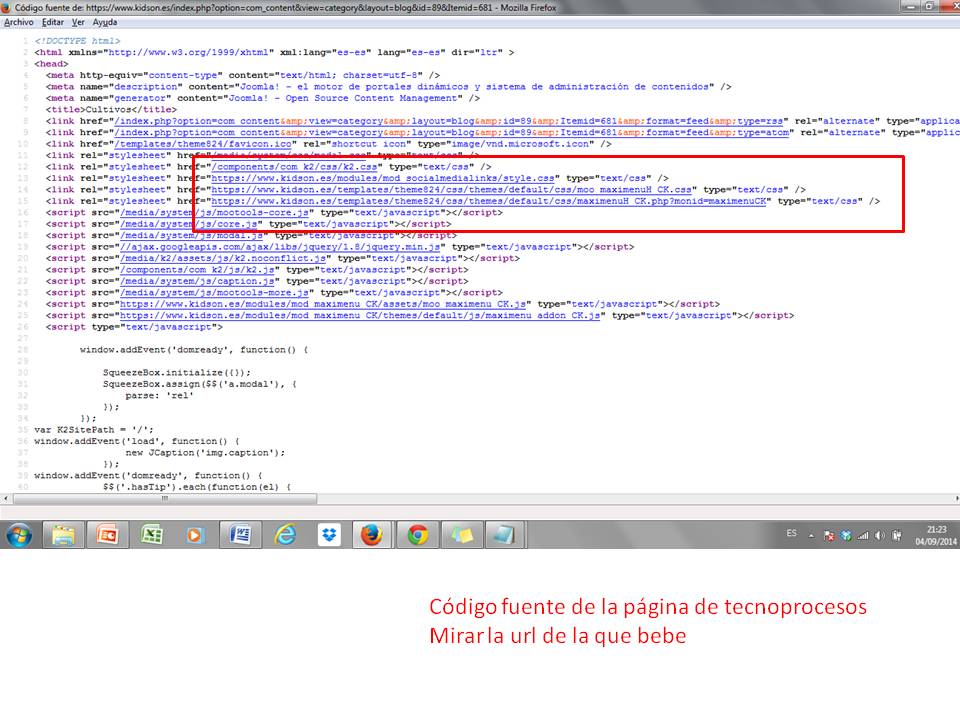Image resolution: width=960 pixels, height=720 pixels.
Task: Follow the type=rss feed link
Action: pyautogui.click(x=449, y=121)
